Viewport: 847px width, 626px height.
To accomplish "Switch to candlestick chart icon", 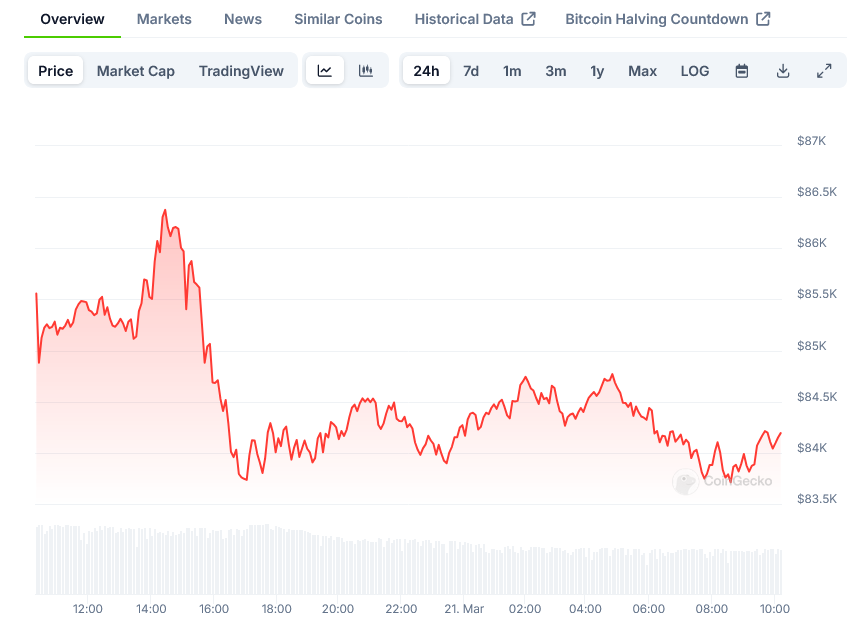I will (366, 71).
